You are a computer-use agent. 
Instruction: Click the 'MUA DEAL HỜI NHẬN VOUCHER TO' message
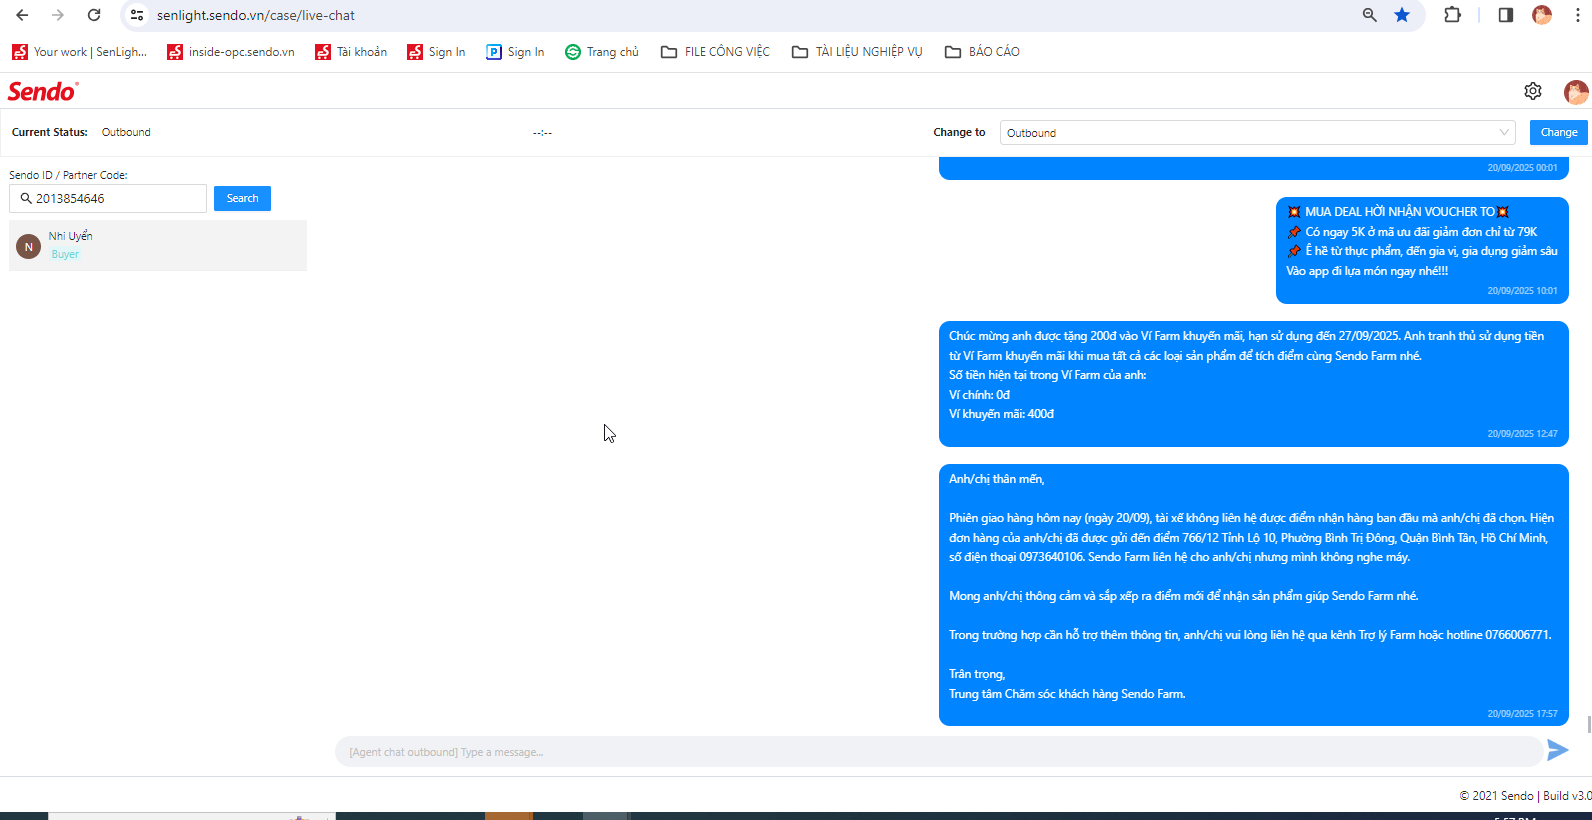pos(1422,250)
